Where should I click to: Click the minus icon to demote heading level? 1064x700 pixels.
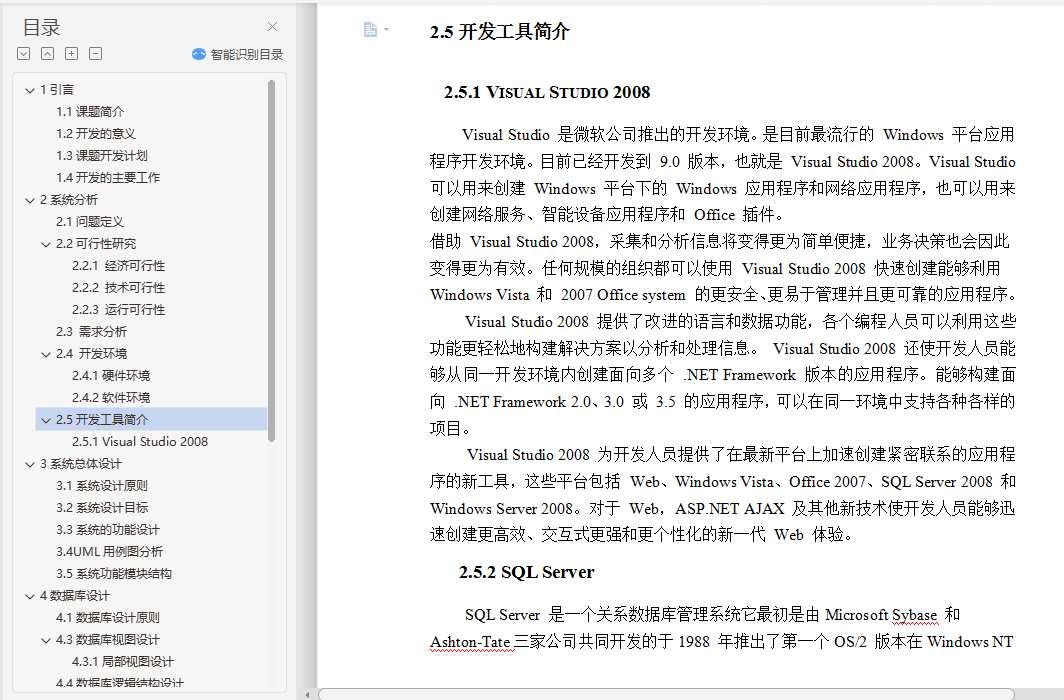click(96, 54)
